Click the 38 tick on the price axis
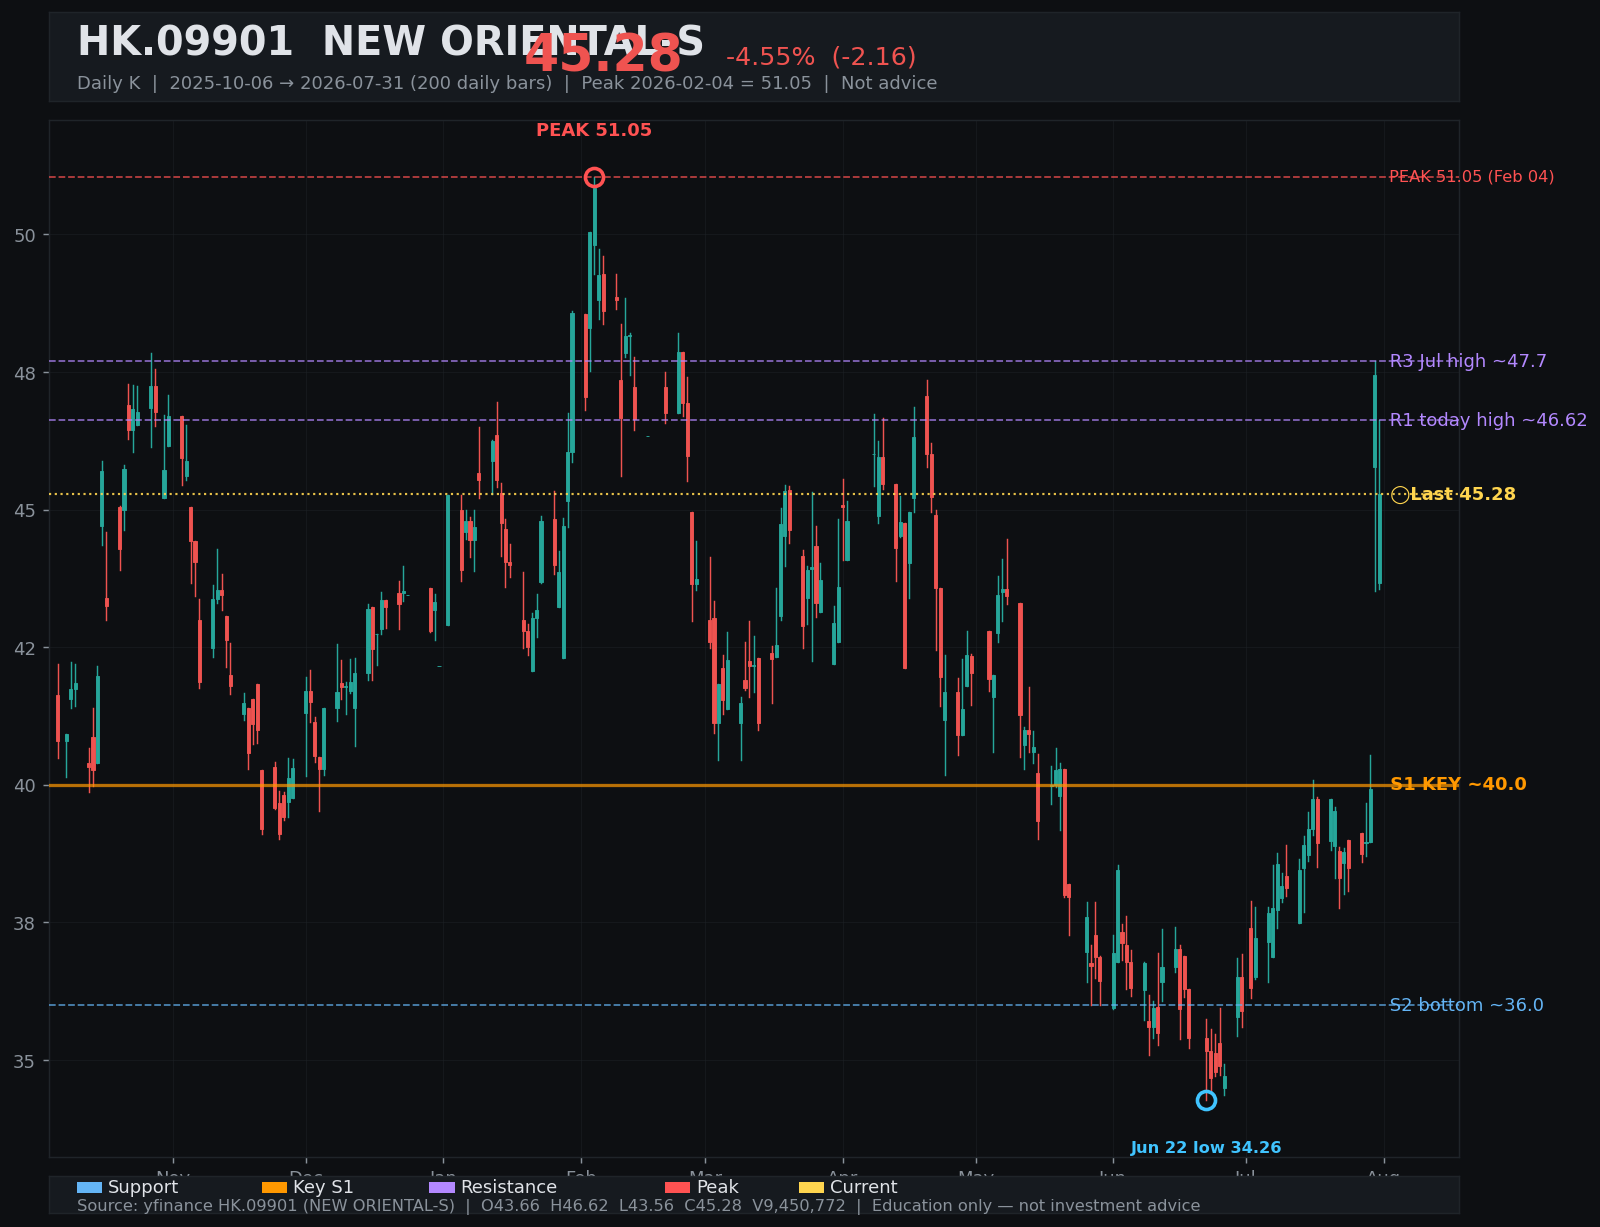Screen dimensions: 1600x1227 (x=25, y=923)
